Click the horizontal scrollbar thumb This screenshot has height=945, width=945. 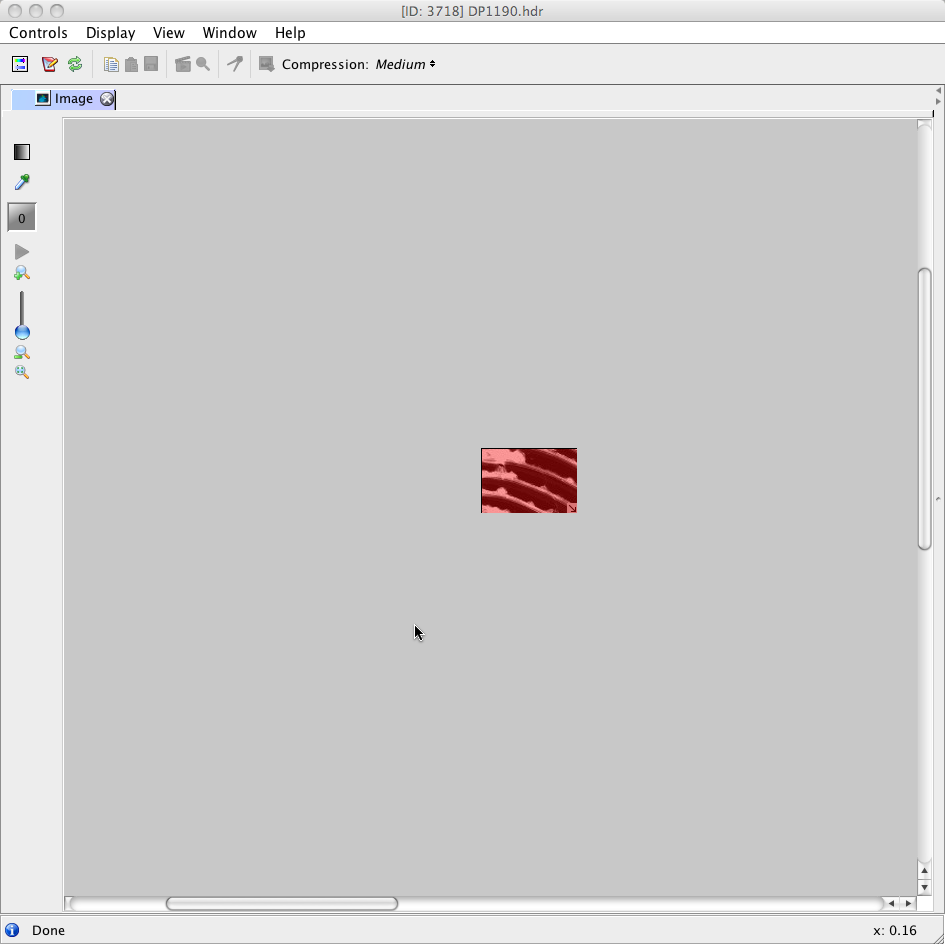click(281, 903)
